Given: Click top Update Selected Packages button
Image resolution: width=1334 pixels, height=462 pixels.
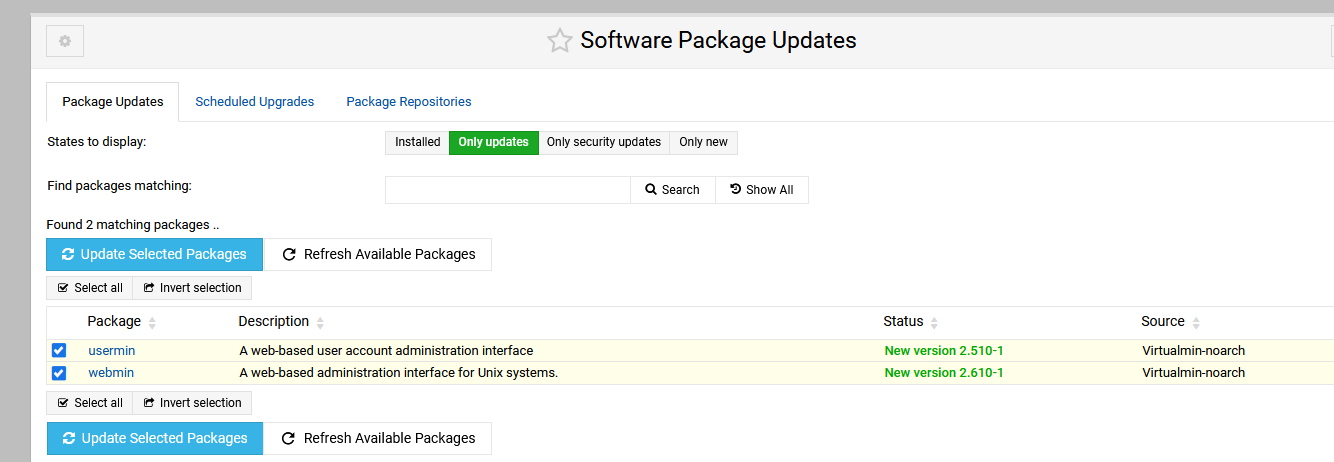Looking at the screenshot, I should pyautogui.click(x=154, y=254).
